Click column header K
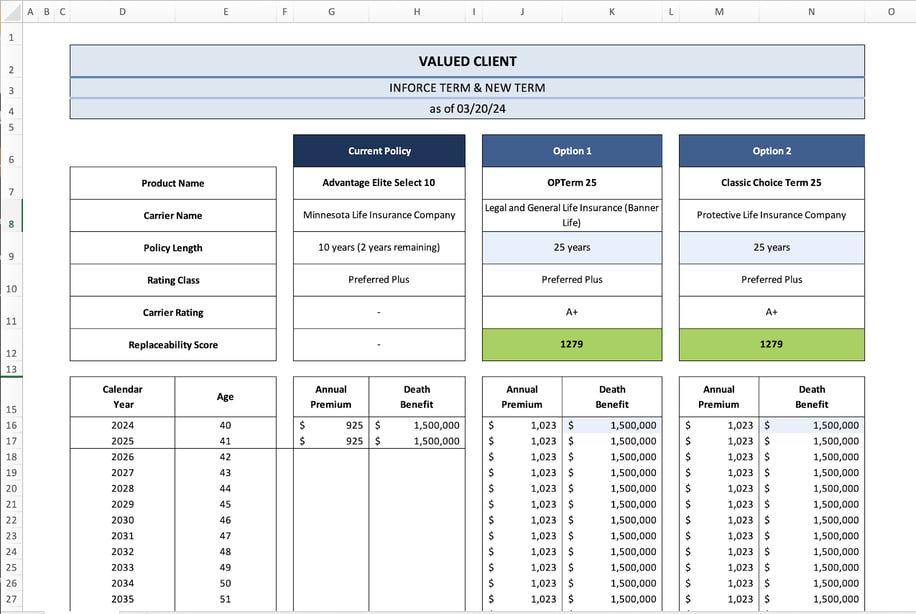 611,11
